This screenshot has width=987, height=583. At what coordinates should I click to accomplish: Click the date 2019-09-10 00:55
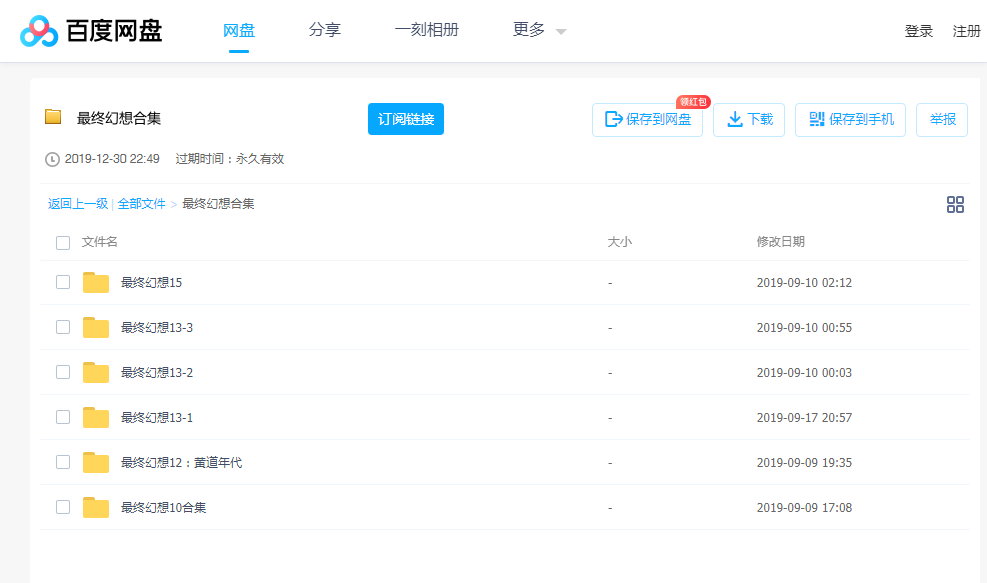(804, 327)
